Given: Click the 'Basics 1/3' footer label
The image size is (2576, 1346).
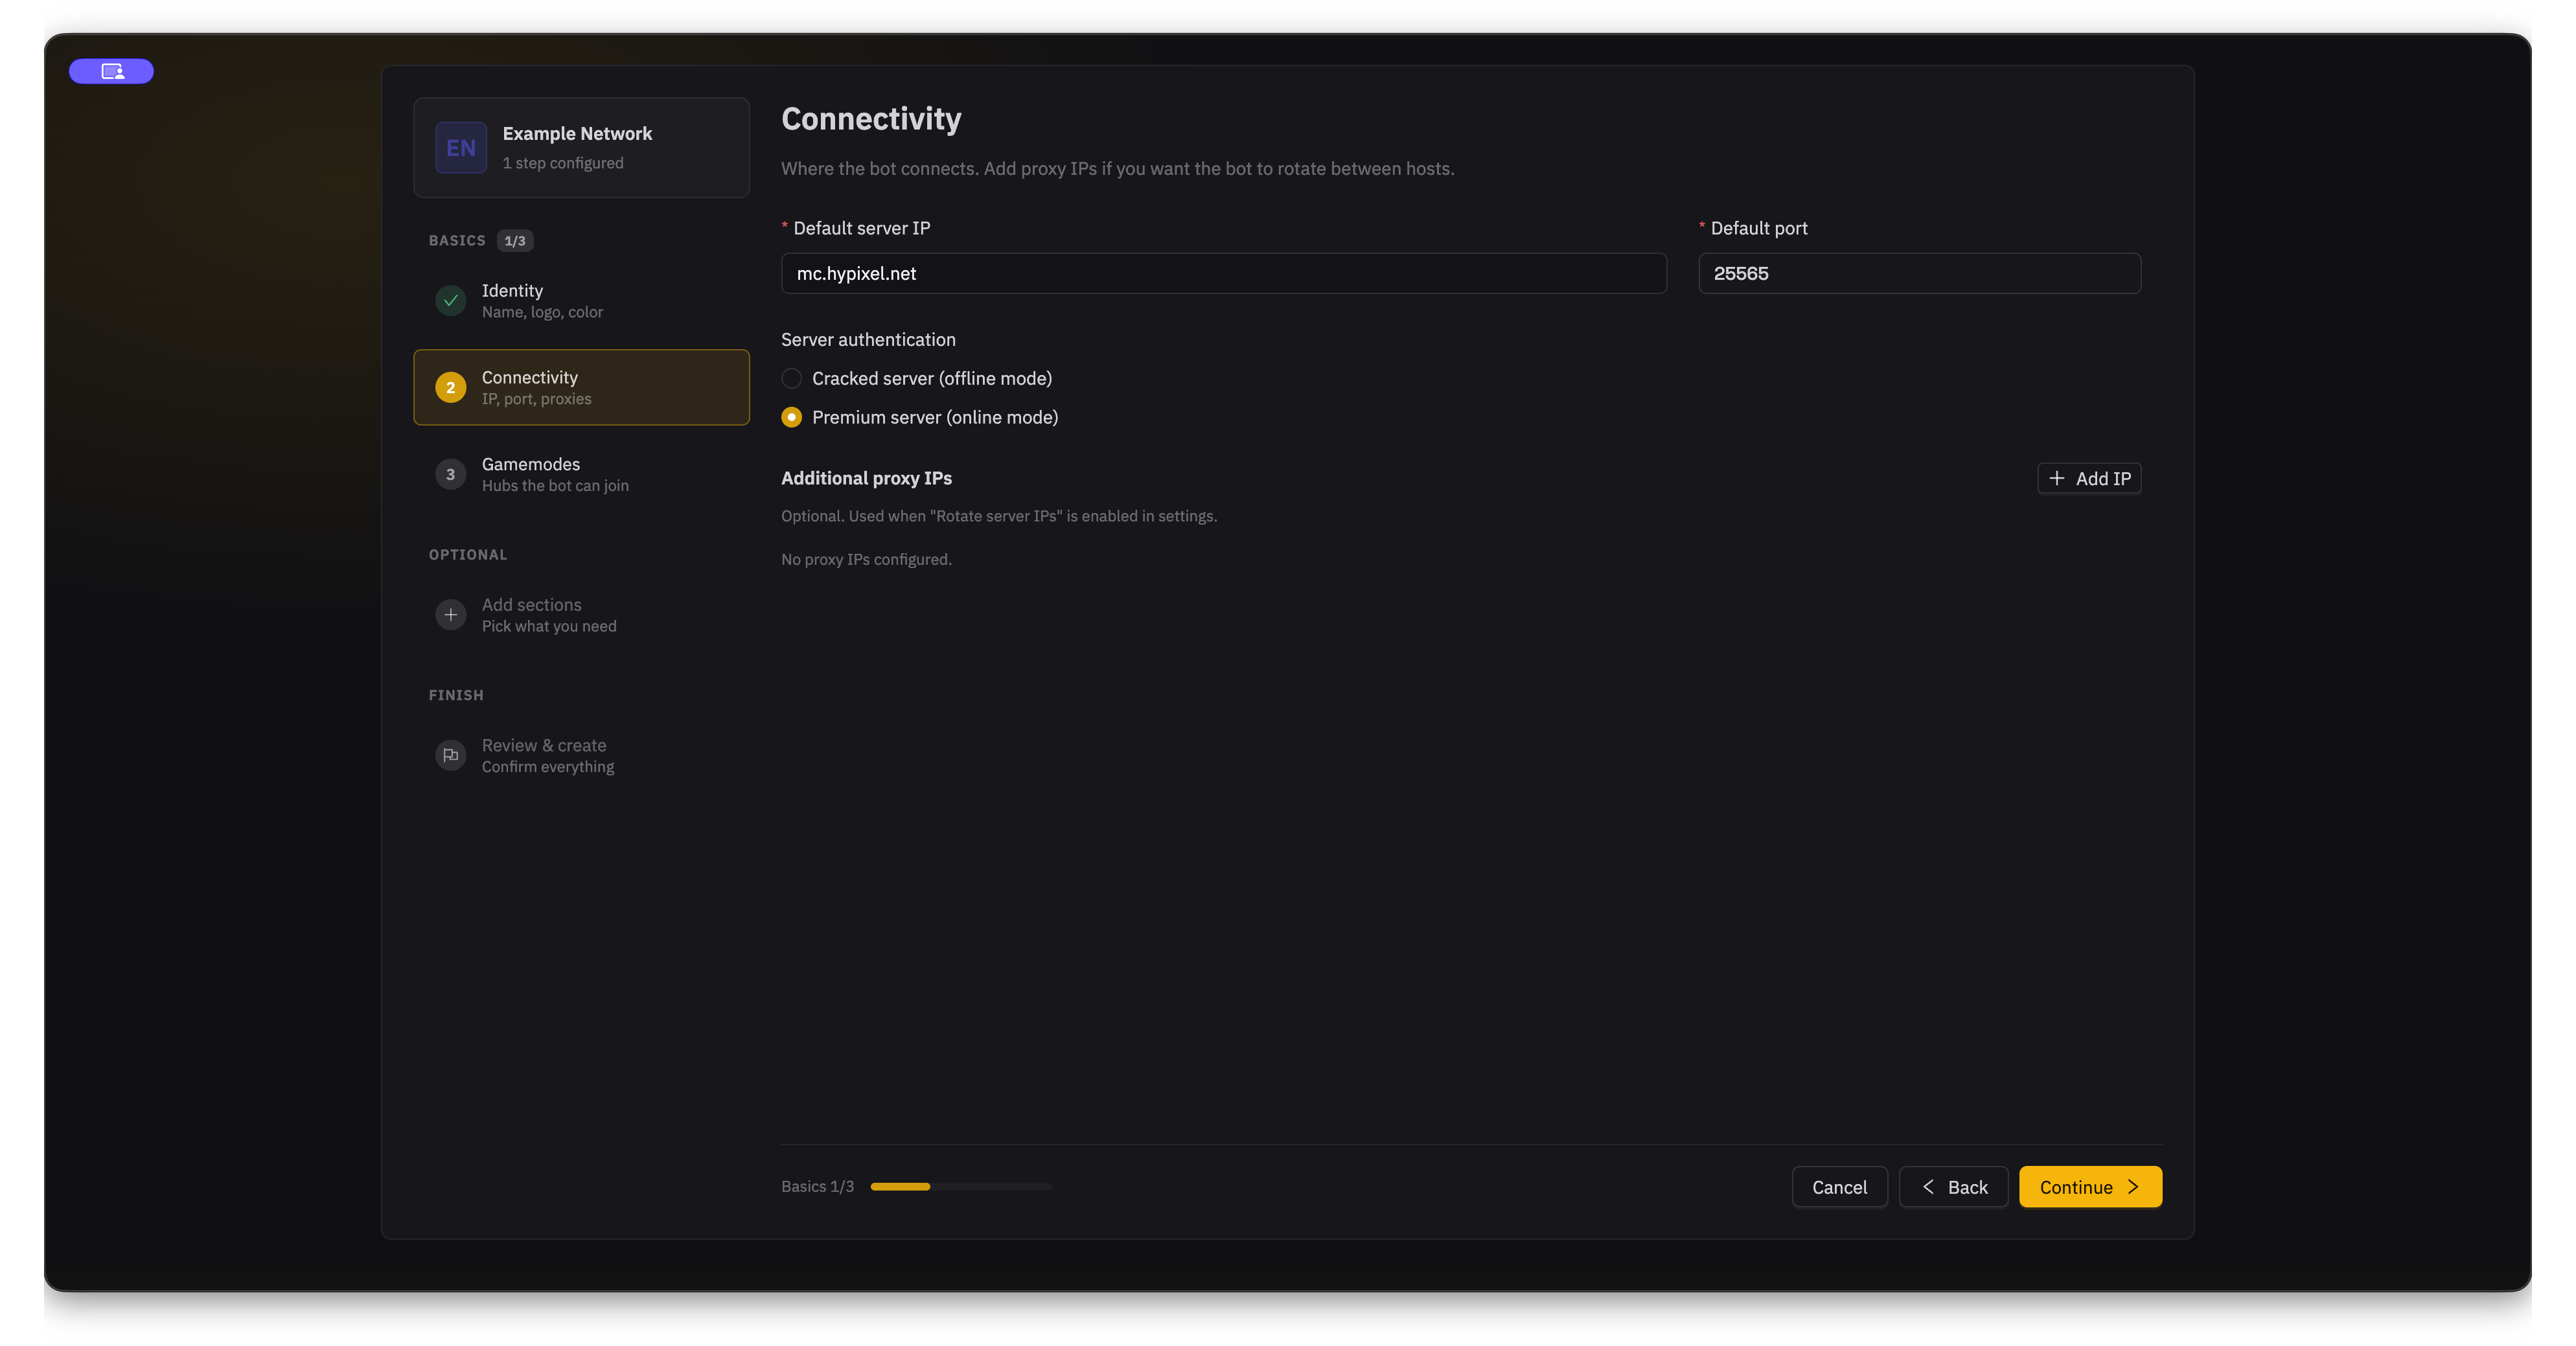Looking at the screenshot, I should [817, 1187].
